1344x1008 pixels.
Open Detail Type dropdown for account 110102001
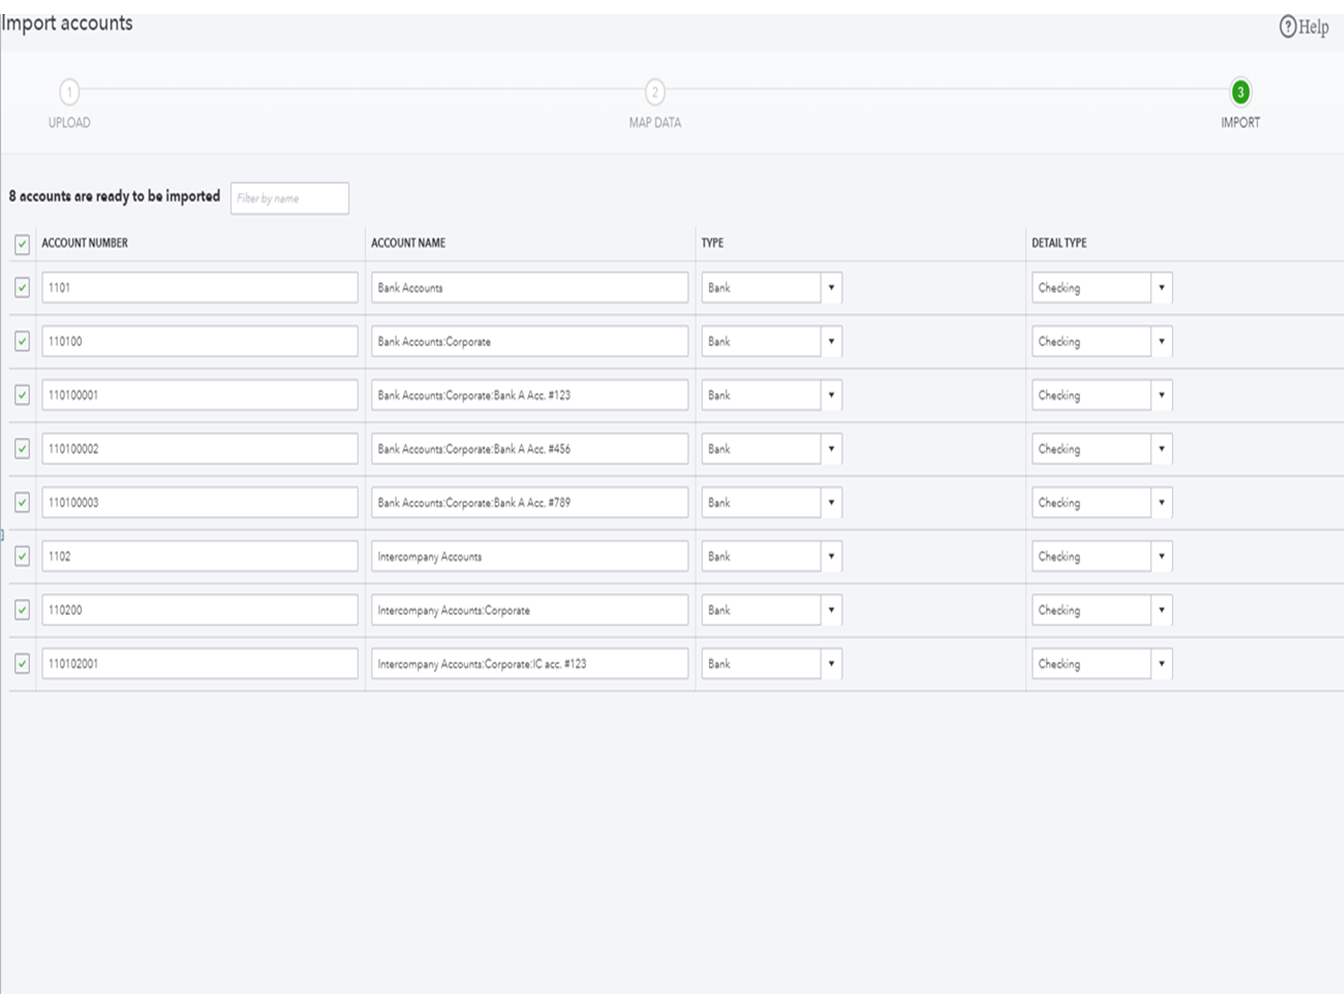click(1161, 664)
